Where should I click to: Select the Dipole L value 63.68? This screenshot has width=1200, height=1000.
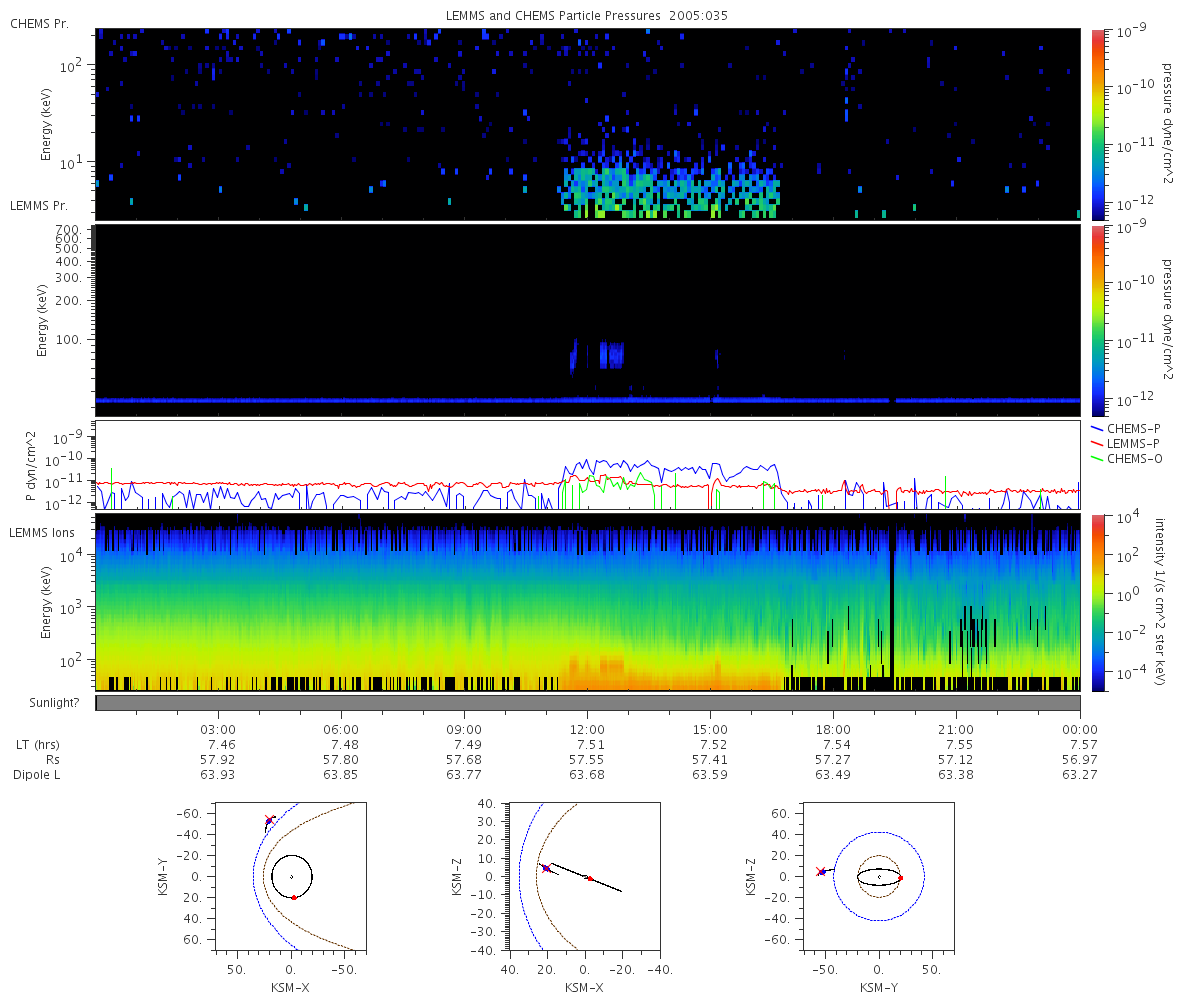tap(588, 775)
